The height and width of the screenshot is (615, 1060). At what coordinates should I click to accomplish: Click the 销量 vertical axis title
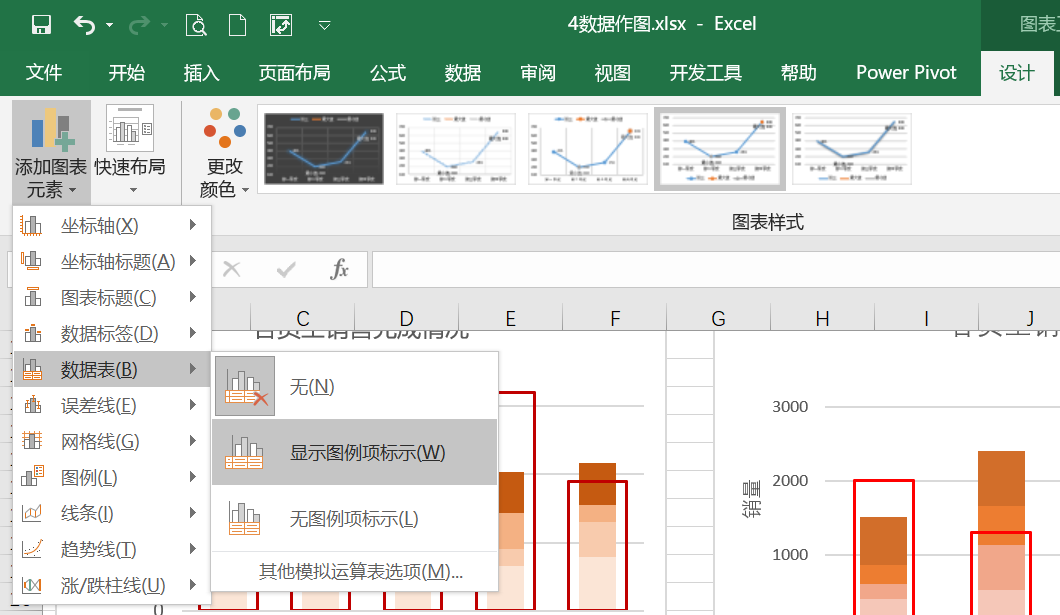tap(752, 499)
